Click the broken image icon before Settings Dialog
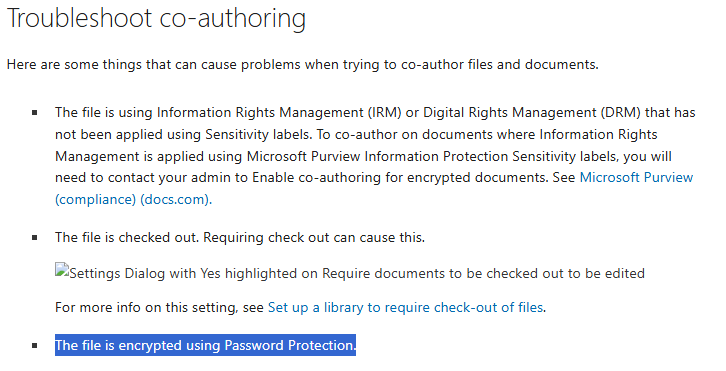The height and width of the screenshot is (371, 726). [x=62, y=270]
